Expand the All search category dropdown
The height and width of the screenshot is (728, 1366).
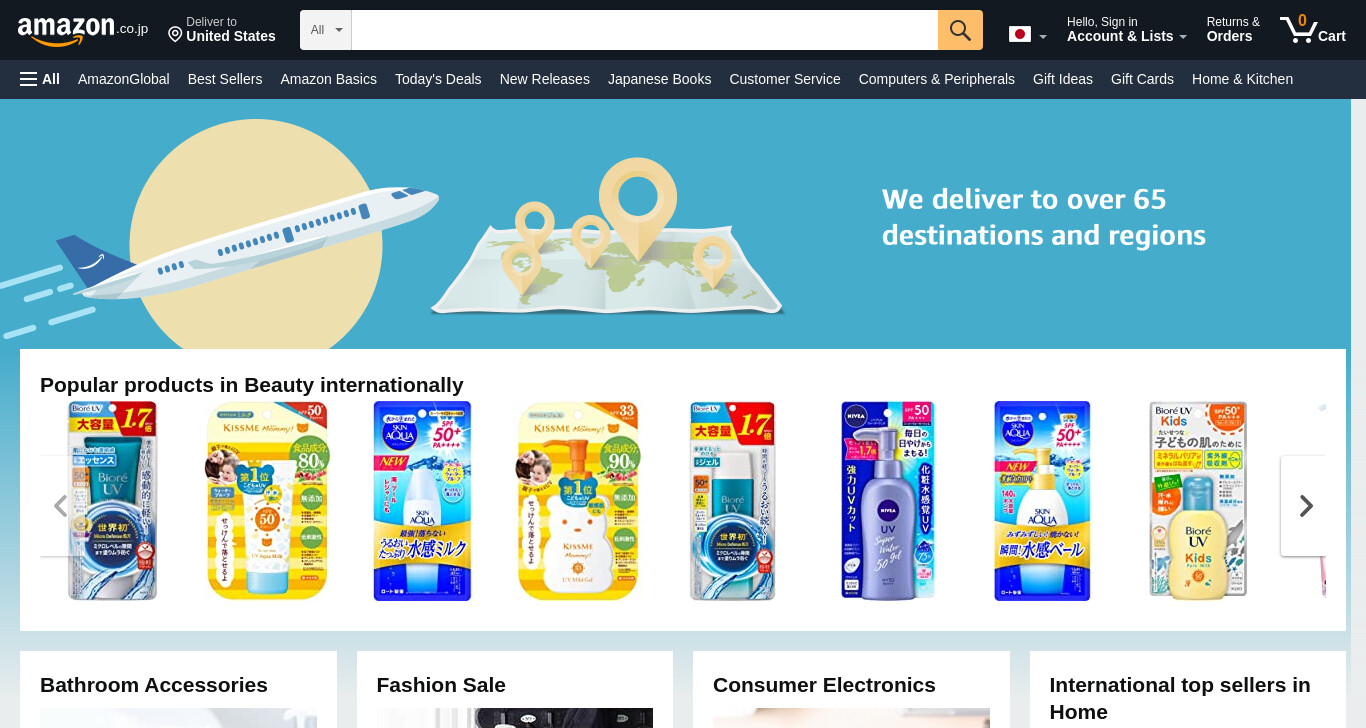pyautogui.click(x=326, y=30)
